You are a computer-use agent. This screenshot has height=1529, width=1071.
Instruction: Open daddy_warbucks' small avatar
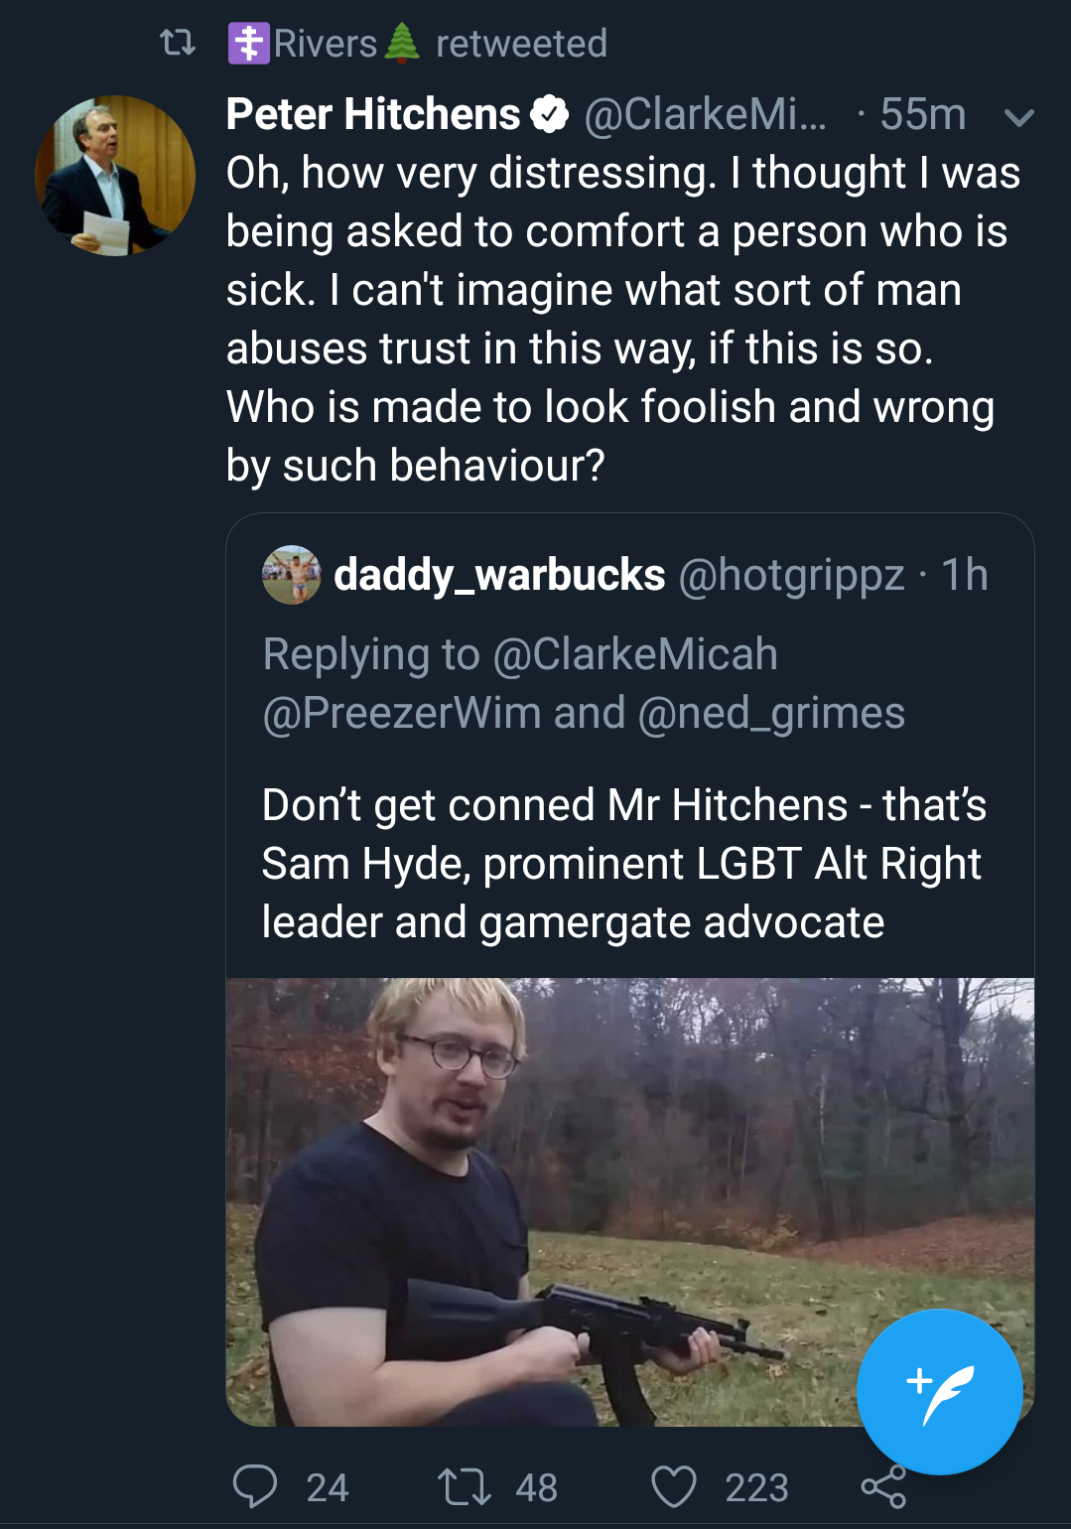click(291, 575)
